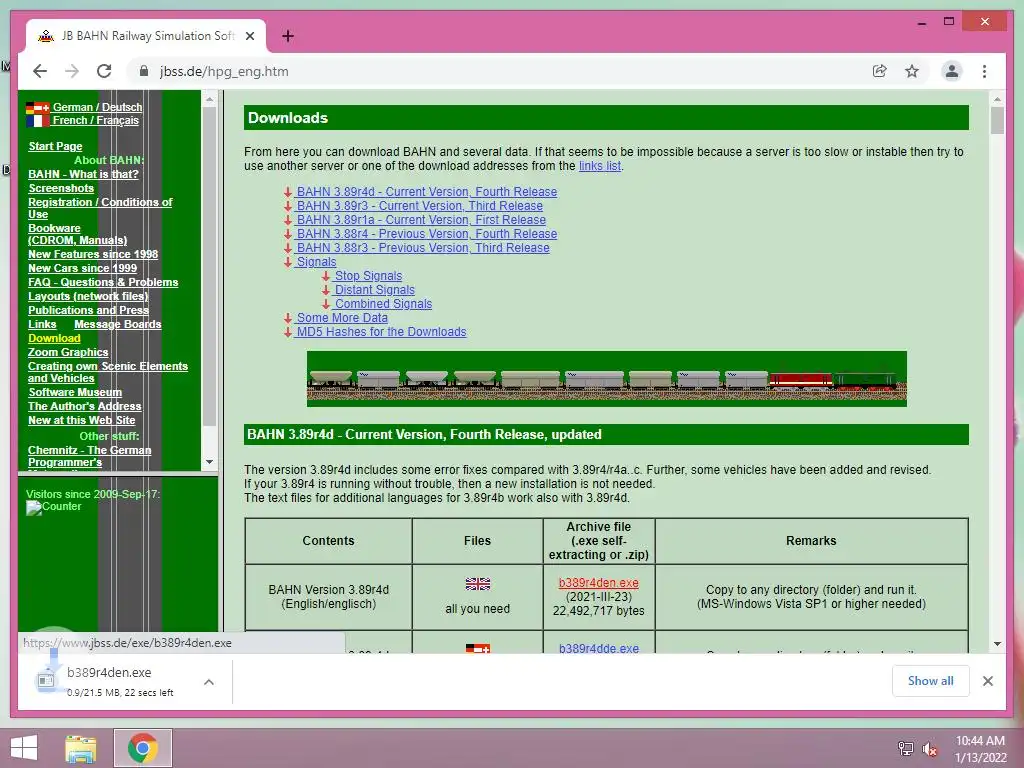Viewport: 1024px width, 768px height.
Task: Jump to MD5 Hashes for the Downloads
Action: pos(381,332)
